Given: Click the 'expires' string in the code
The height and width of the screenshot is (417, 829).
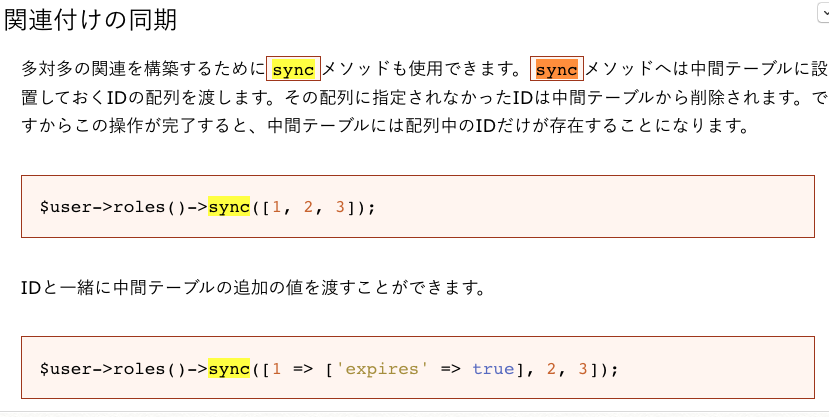Looking at the screenshot, I should [x=382, y=368].
